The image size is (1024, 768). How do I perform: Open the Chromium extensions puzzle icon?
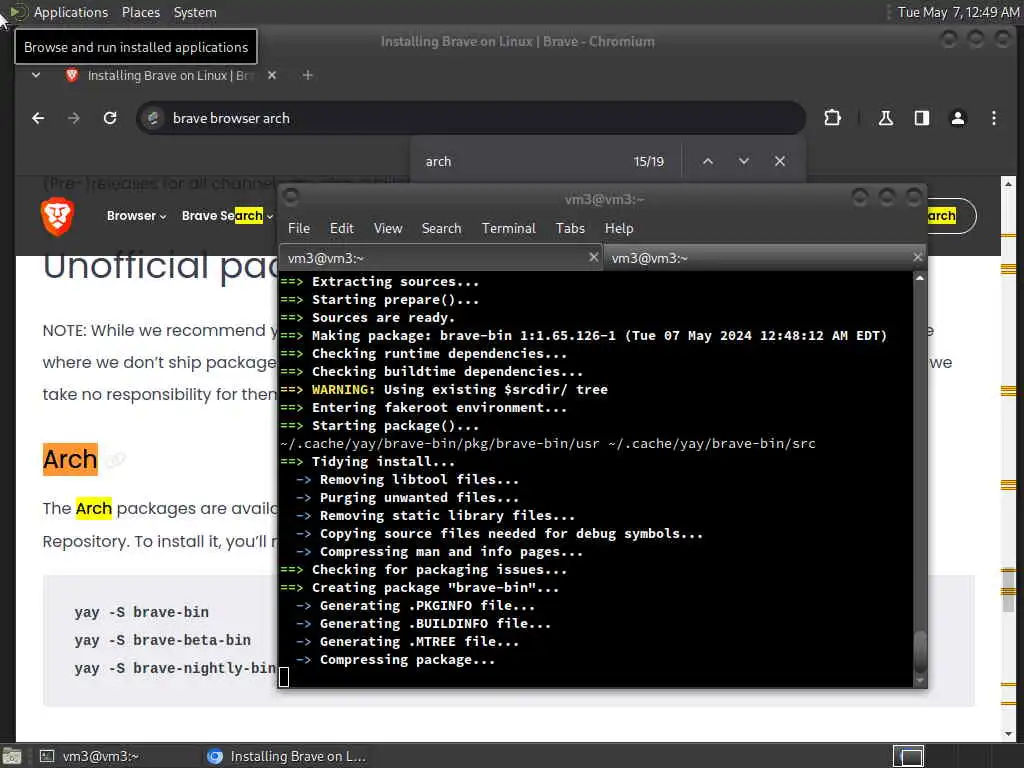[x=833, y=118]
